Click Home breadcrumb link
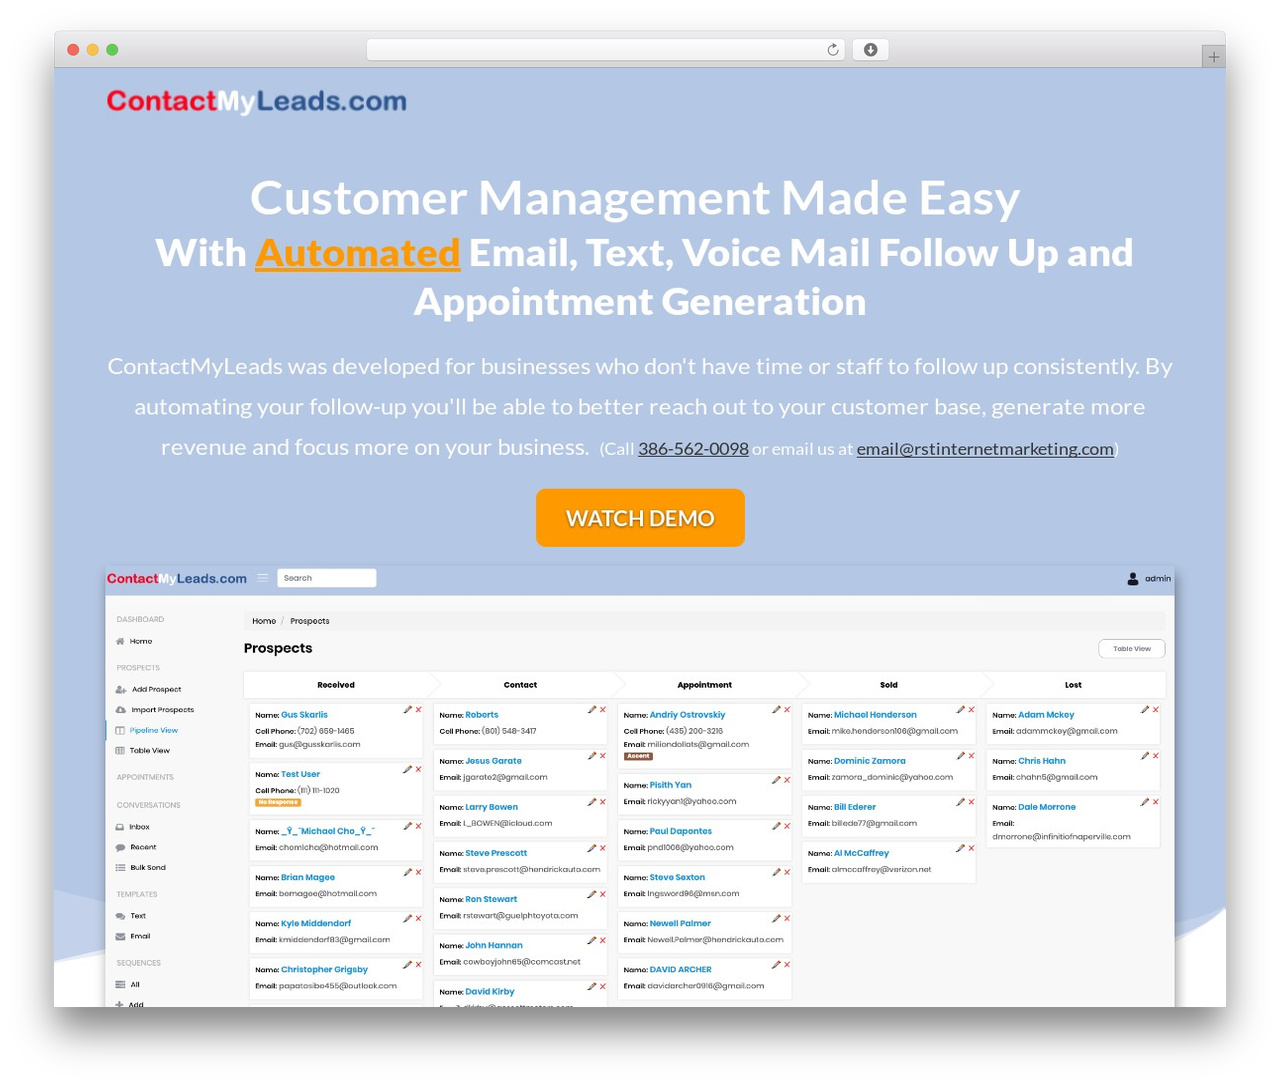 (264, 621)
